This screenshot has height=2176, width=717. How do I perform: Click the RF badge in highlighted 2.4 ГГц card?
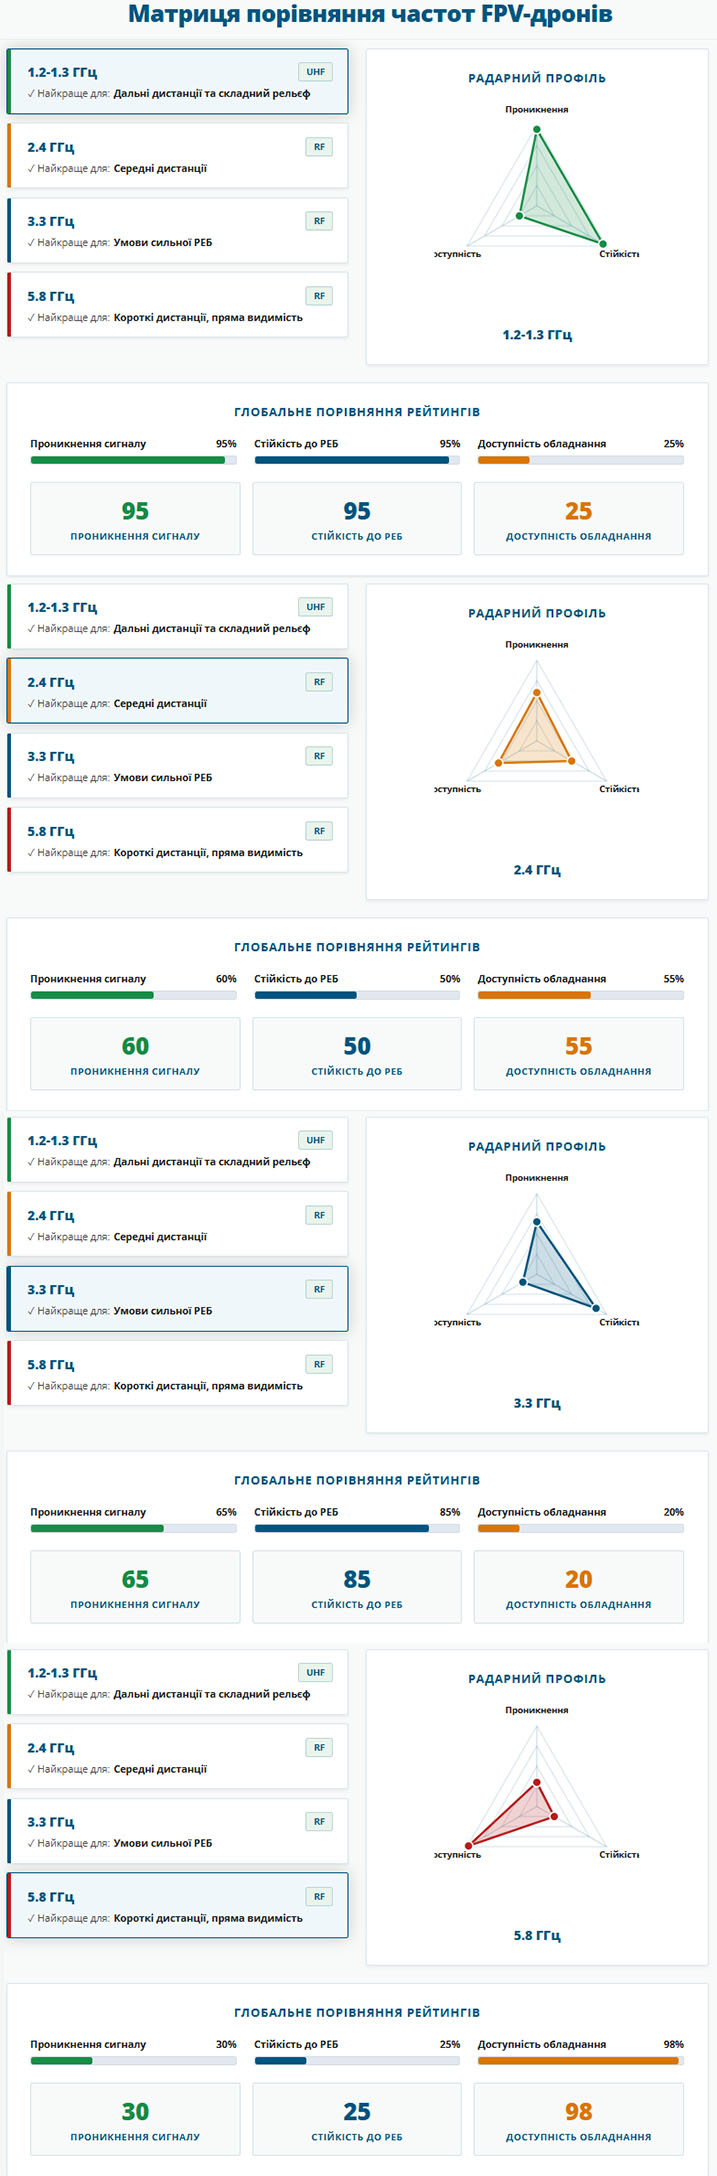319,682
